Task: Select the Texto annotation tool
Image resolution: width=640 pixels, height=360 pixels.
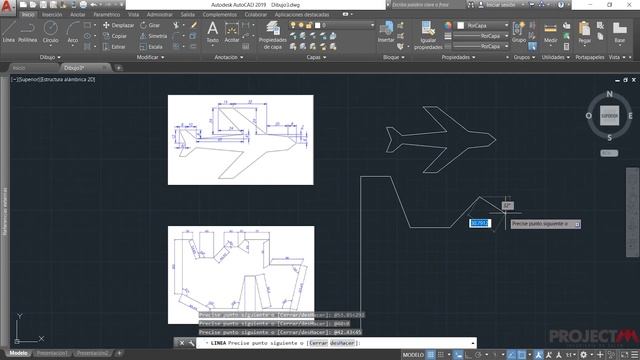Action: click(x=212, y=32)
